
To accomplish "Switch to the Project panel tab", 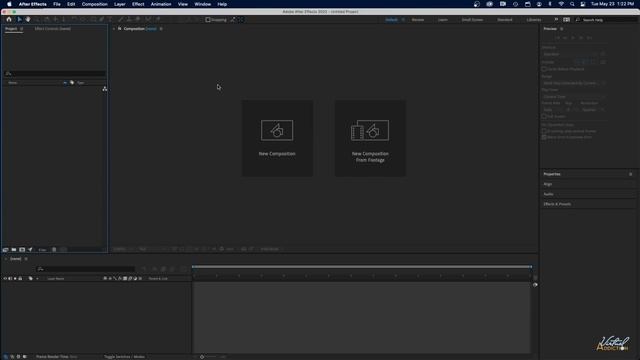I will 11,29.
